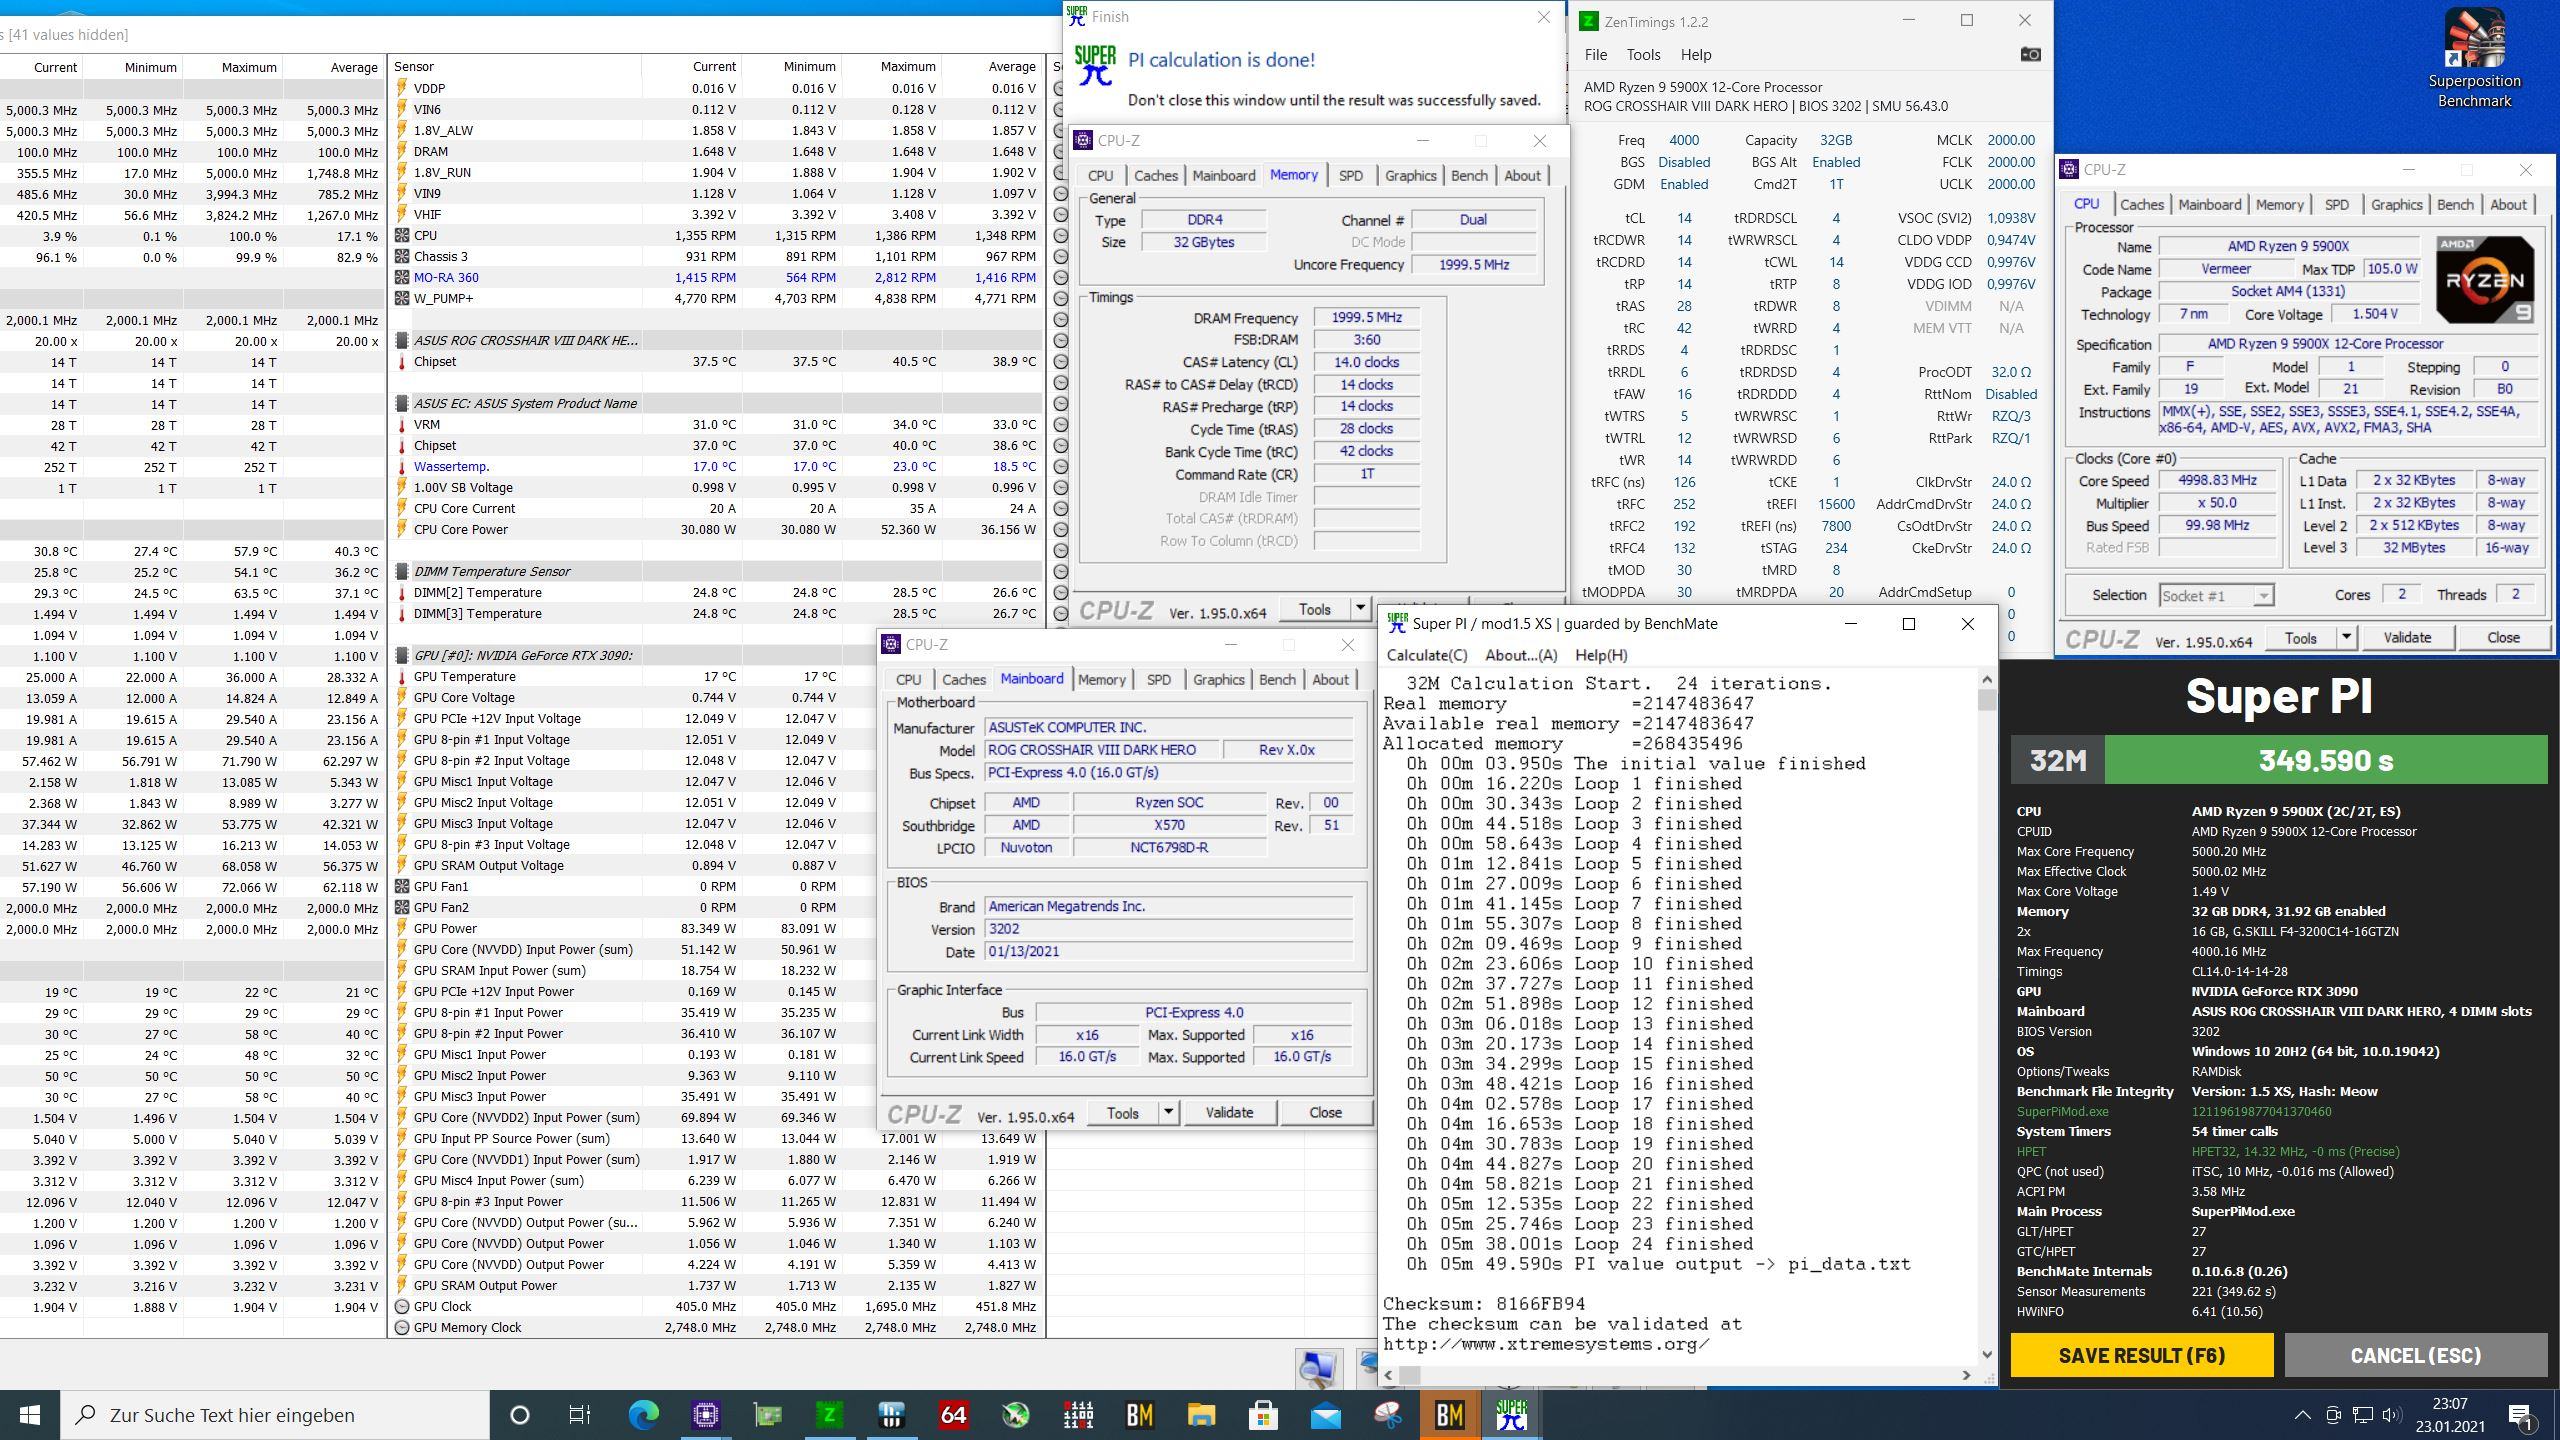
Task: Open the binary digits taskbar icon
Action: (1078, 1415)
